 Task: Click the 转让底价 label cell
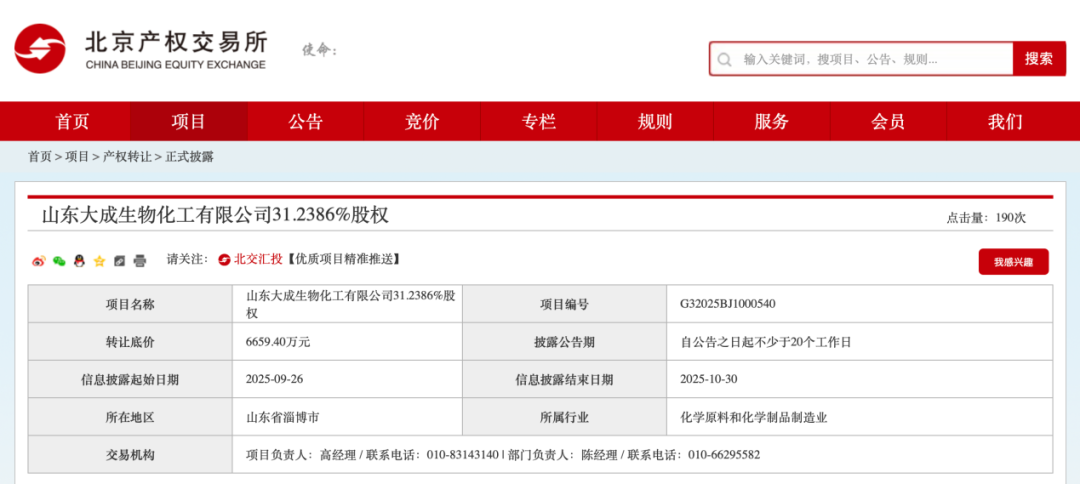point(130,341)
